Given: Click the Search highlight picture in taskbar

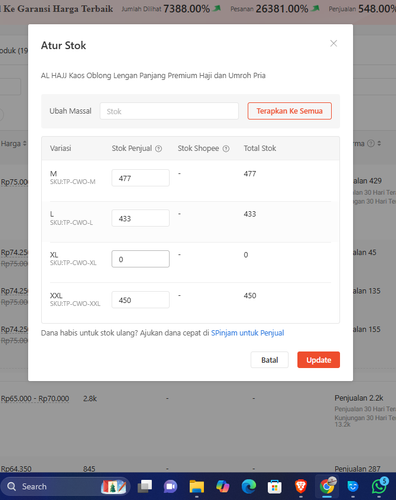Looking at the screenshot, I should tap(113, 487).
